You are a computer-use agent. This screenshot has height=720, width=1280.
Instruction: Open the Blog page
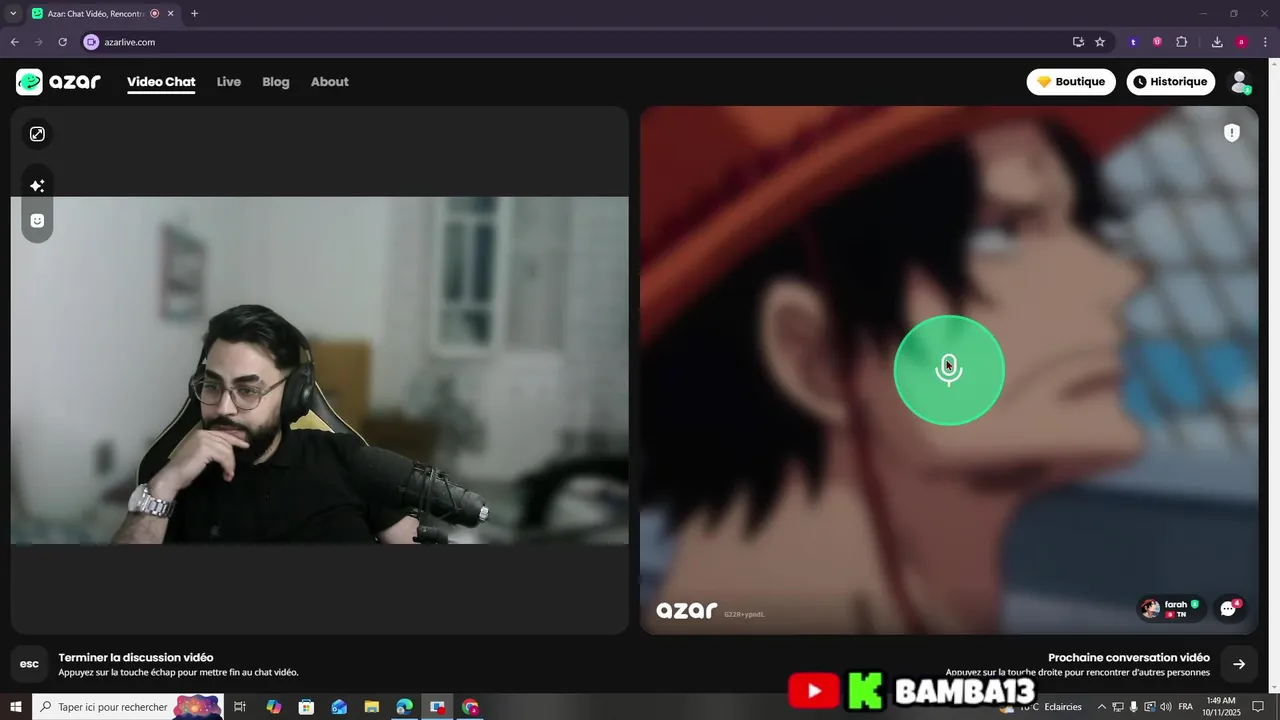[x=276, y=82]
